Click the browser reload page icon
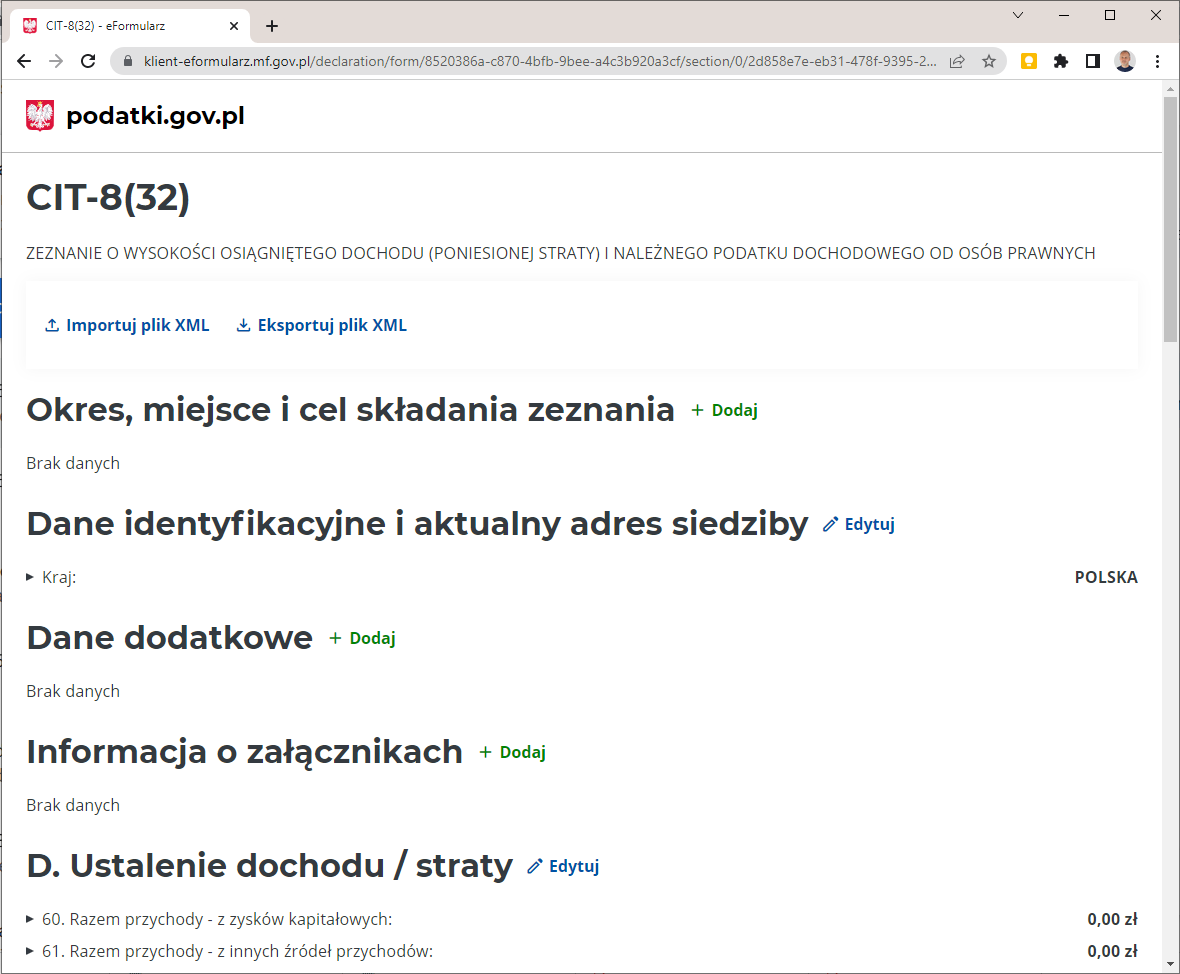Screen dimensions: 1180x974 coord(88,61)
